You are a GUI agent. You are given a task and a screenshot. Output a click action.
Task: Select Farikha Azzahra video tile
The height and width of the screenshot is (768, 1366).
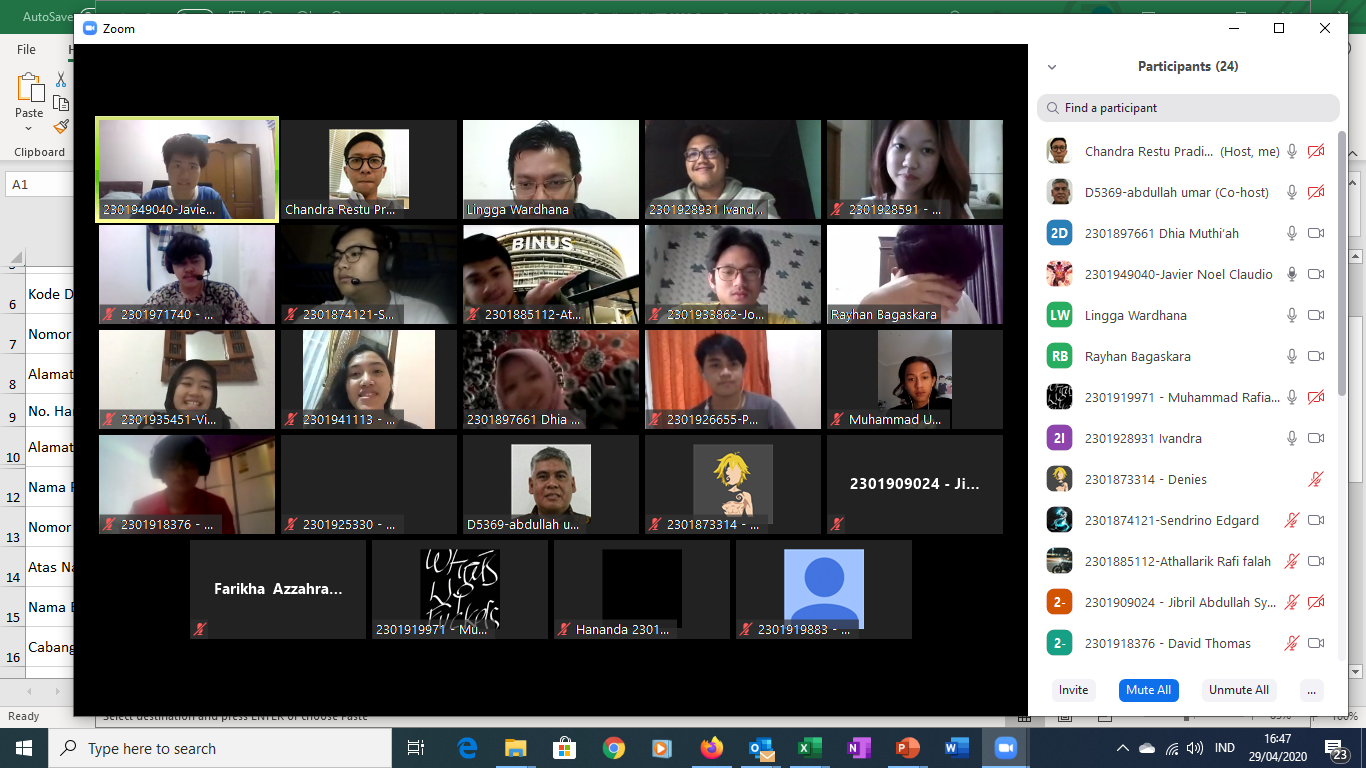pyautogui.click(x=278, y=589)
